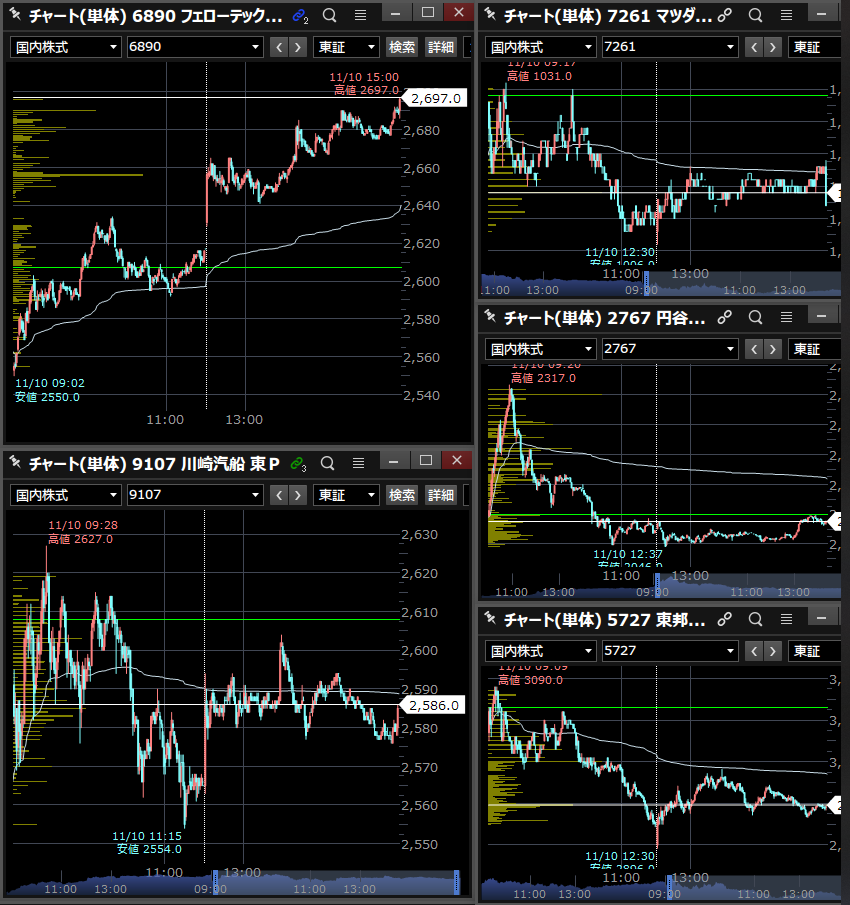850x905 pixels.
Task: Click the range handle on 5727 timeline
Action: [669, 886]
